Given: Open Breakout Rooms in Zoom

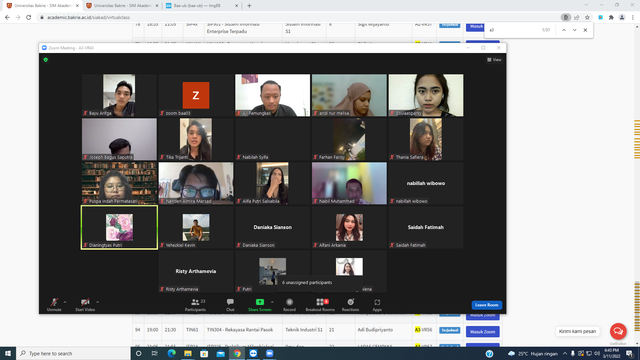Looking at the screenshot, I should 320,304.
